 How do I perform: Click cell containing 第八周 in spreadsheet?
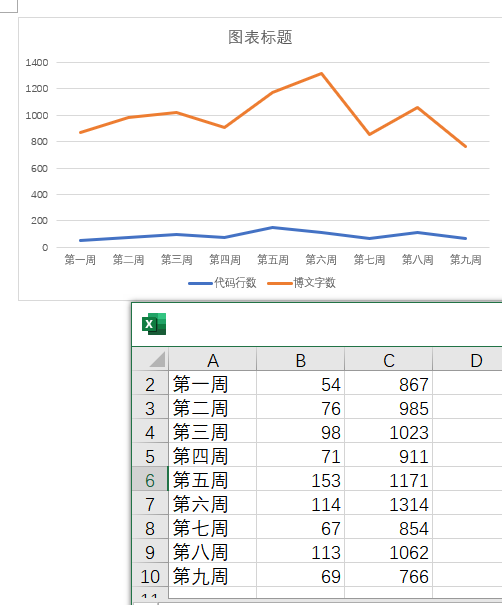coord(213,551)
